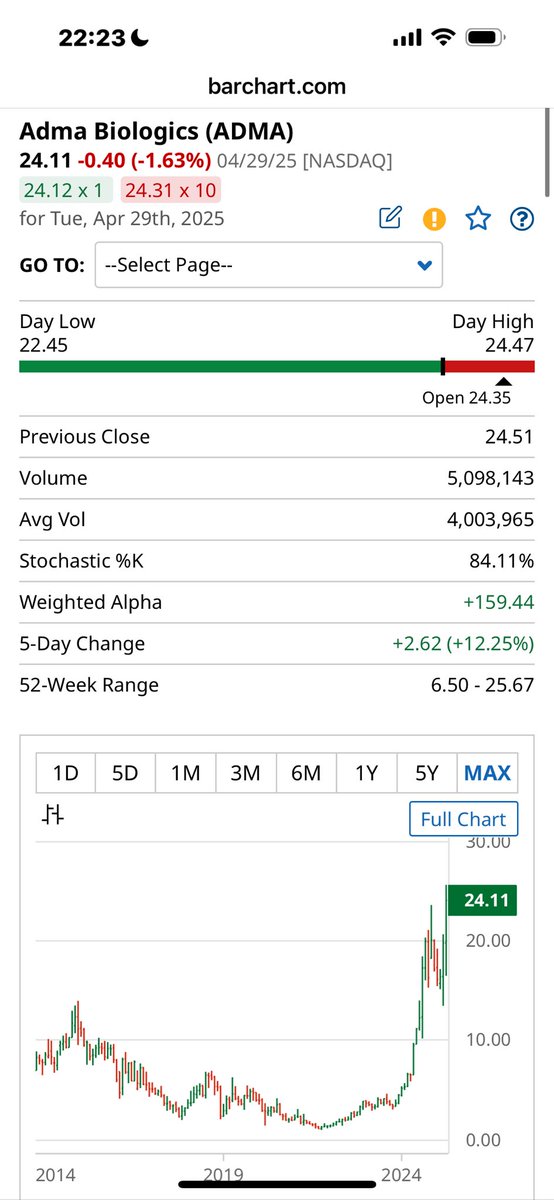Open the --Select Page-- dropdown

pyautogui.click(x=268, y=265)
